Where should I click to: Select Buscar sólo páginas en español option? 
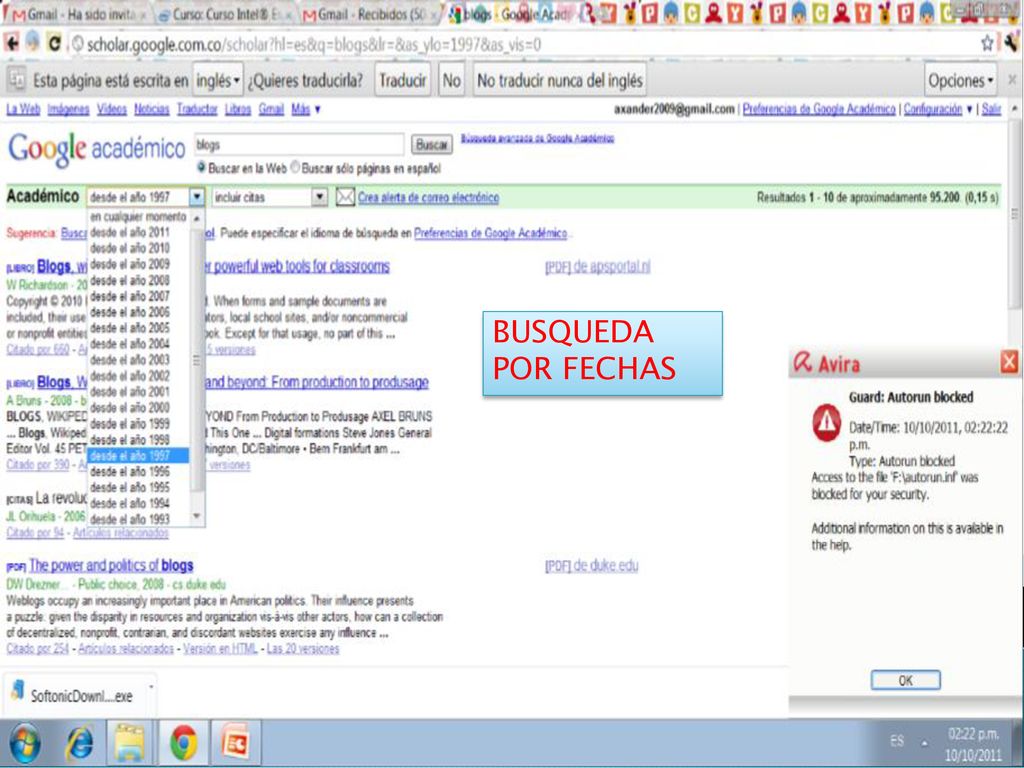pyautogui.click(x=295, y=168)
